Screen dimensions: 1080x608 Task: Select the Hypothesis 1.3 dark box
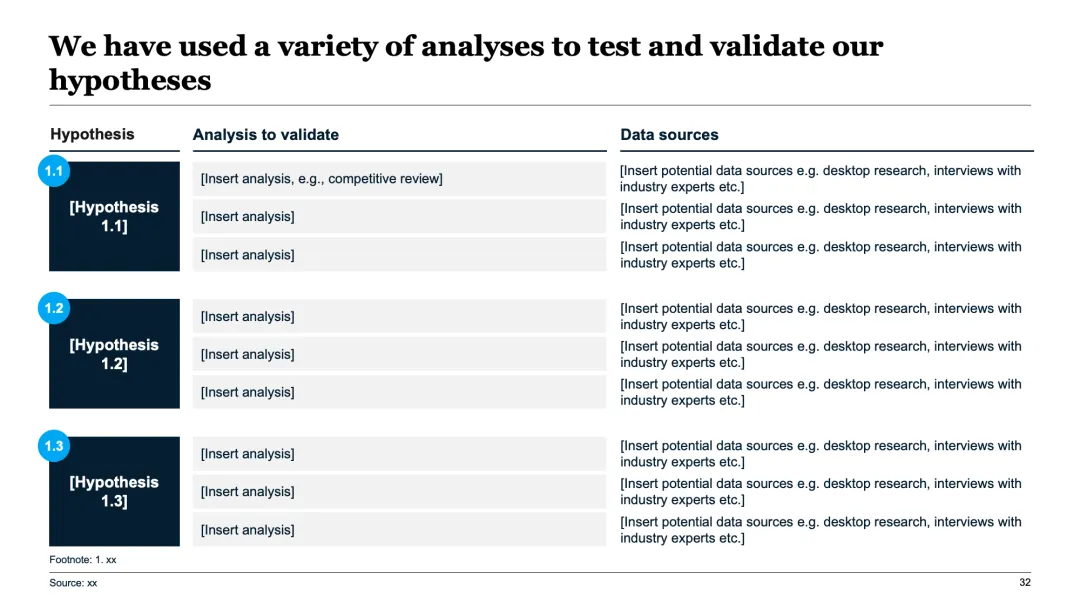(114, 493)
